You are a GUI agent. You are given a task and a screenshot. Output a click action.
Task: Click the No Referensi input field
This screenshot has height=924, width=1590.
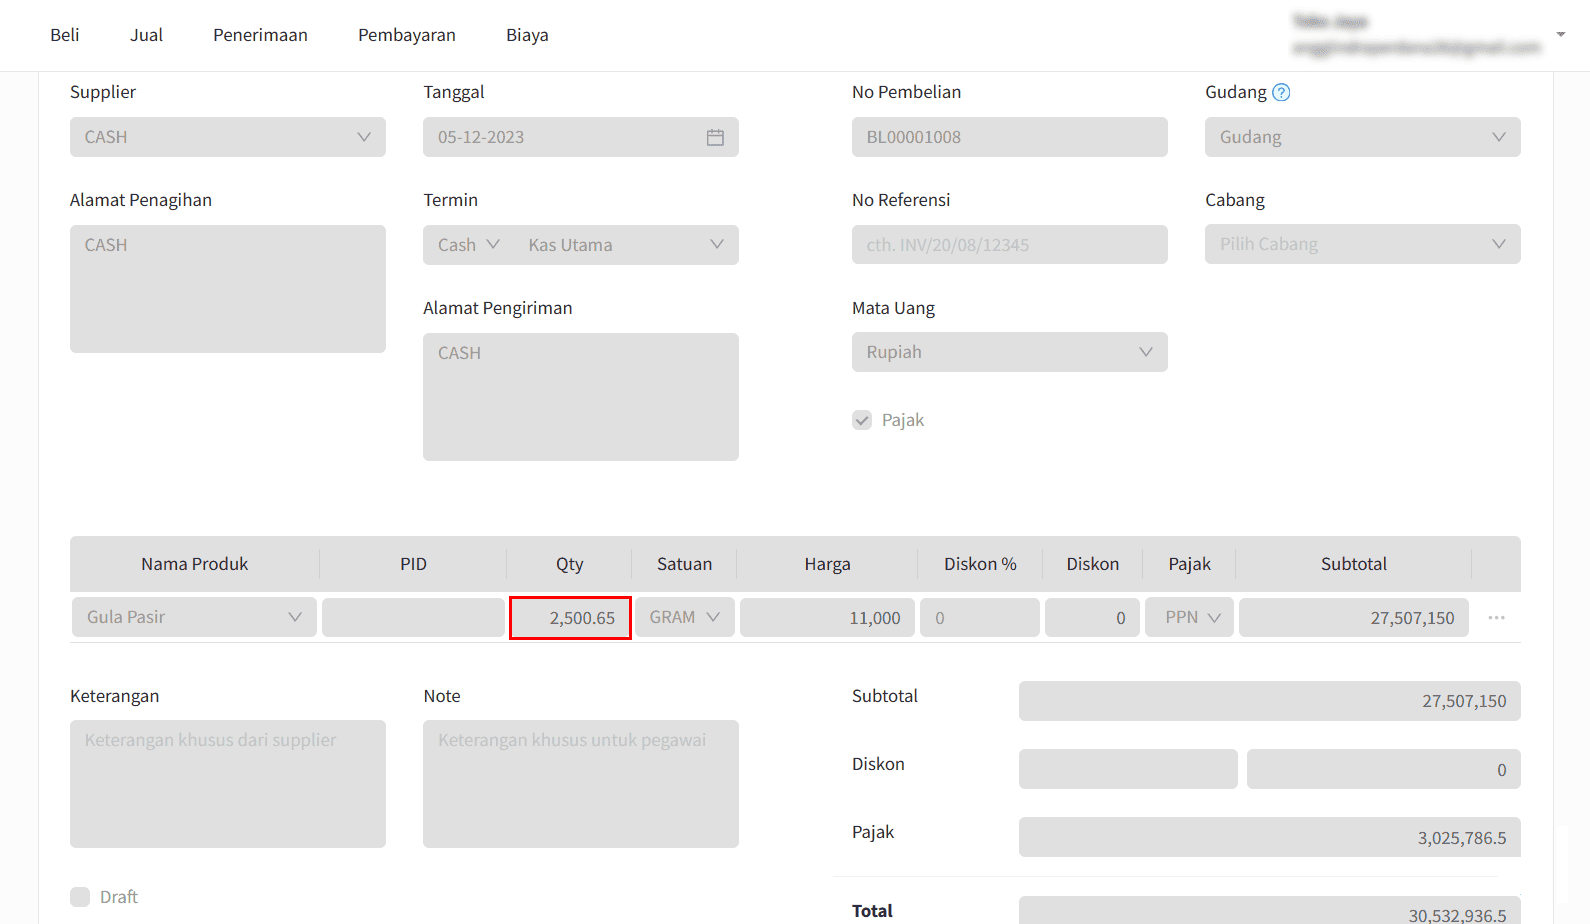(x=1009, y=245)
